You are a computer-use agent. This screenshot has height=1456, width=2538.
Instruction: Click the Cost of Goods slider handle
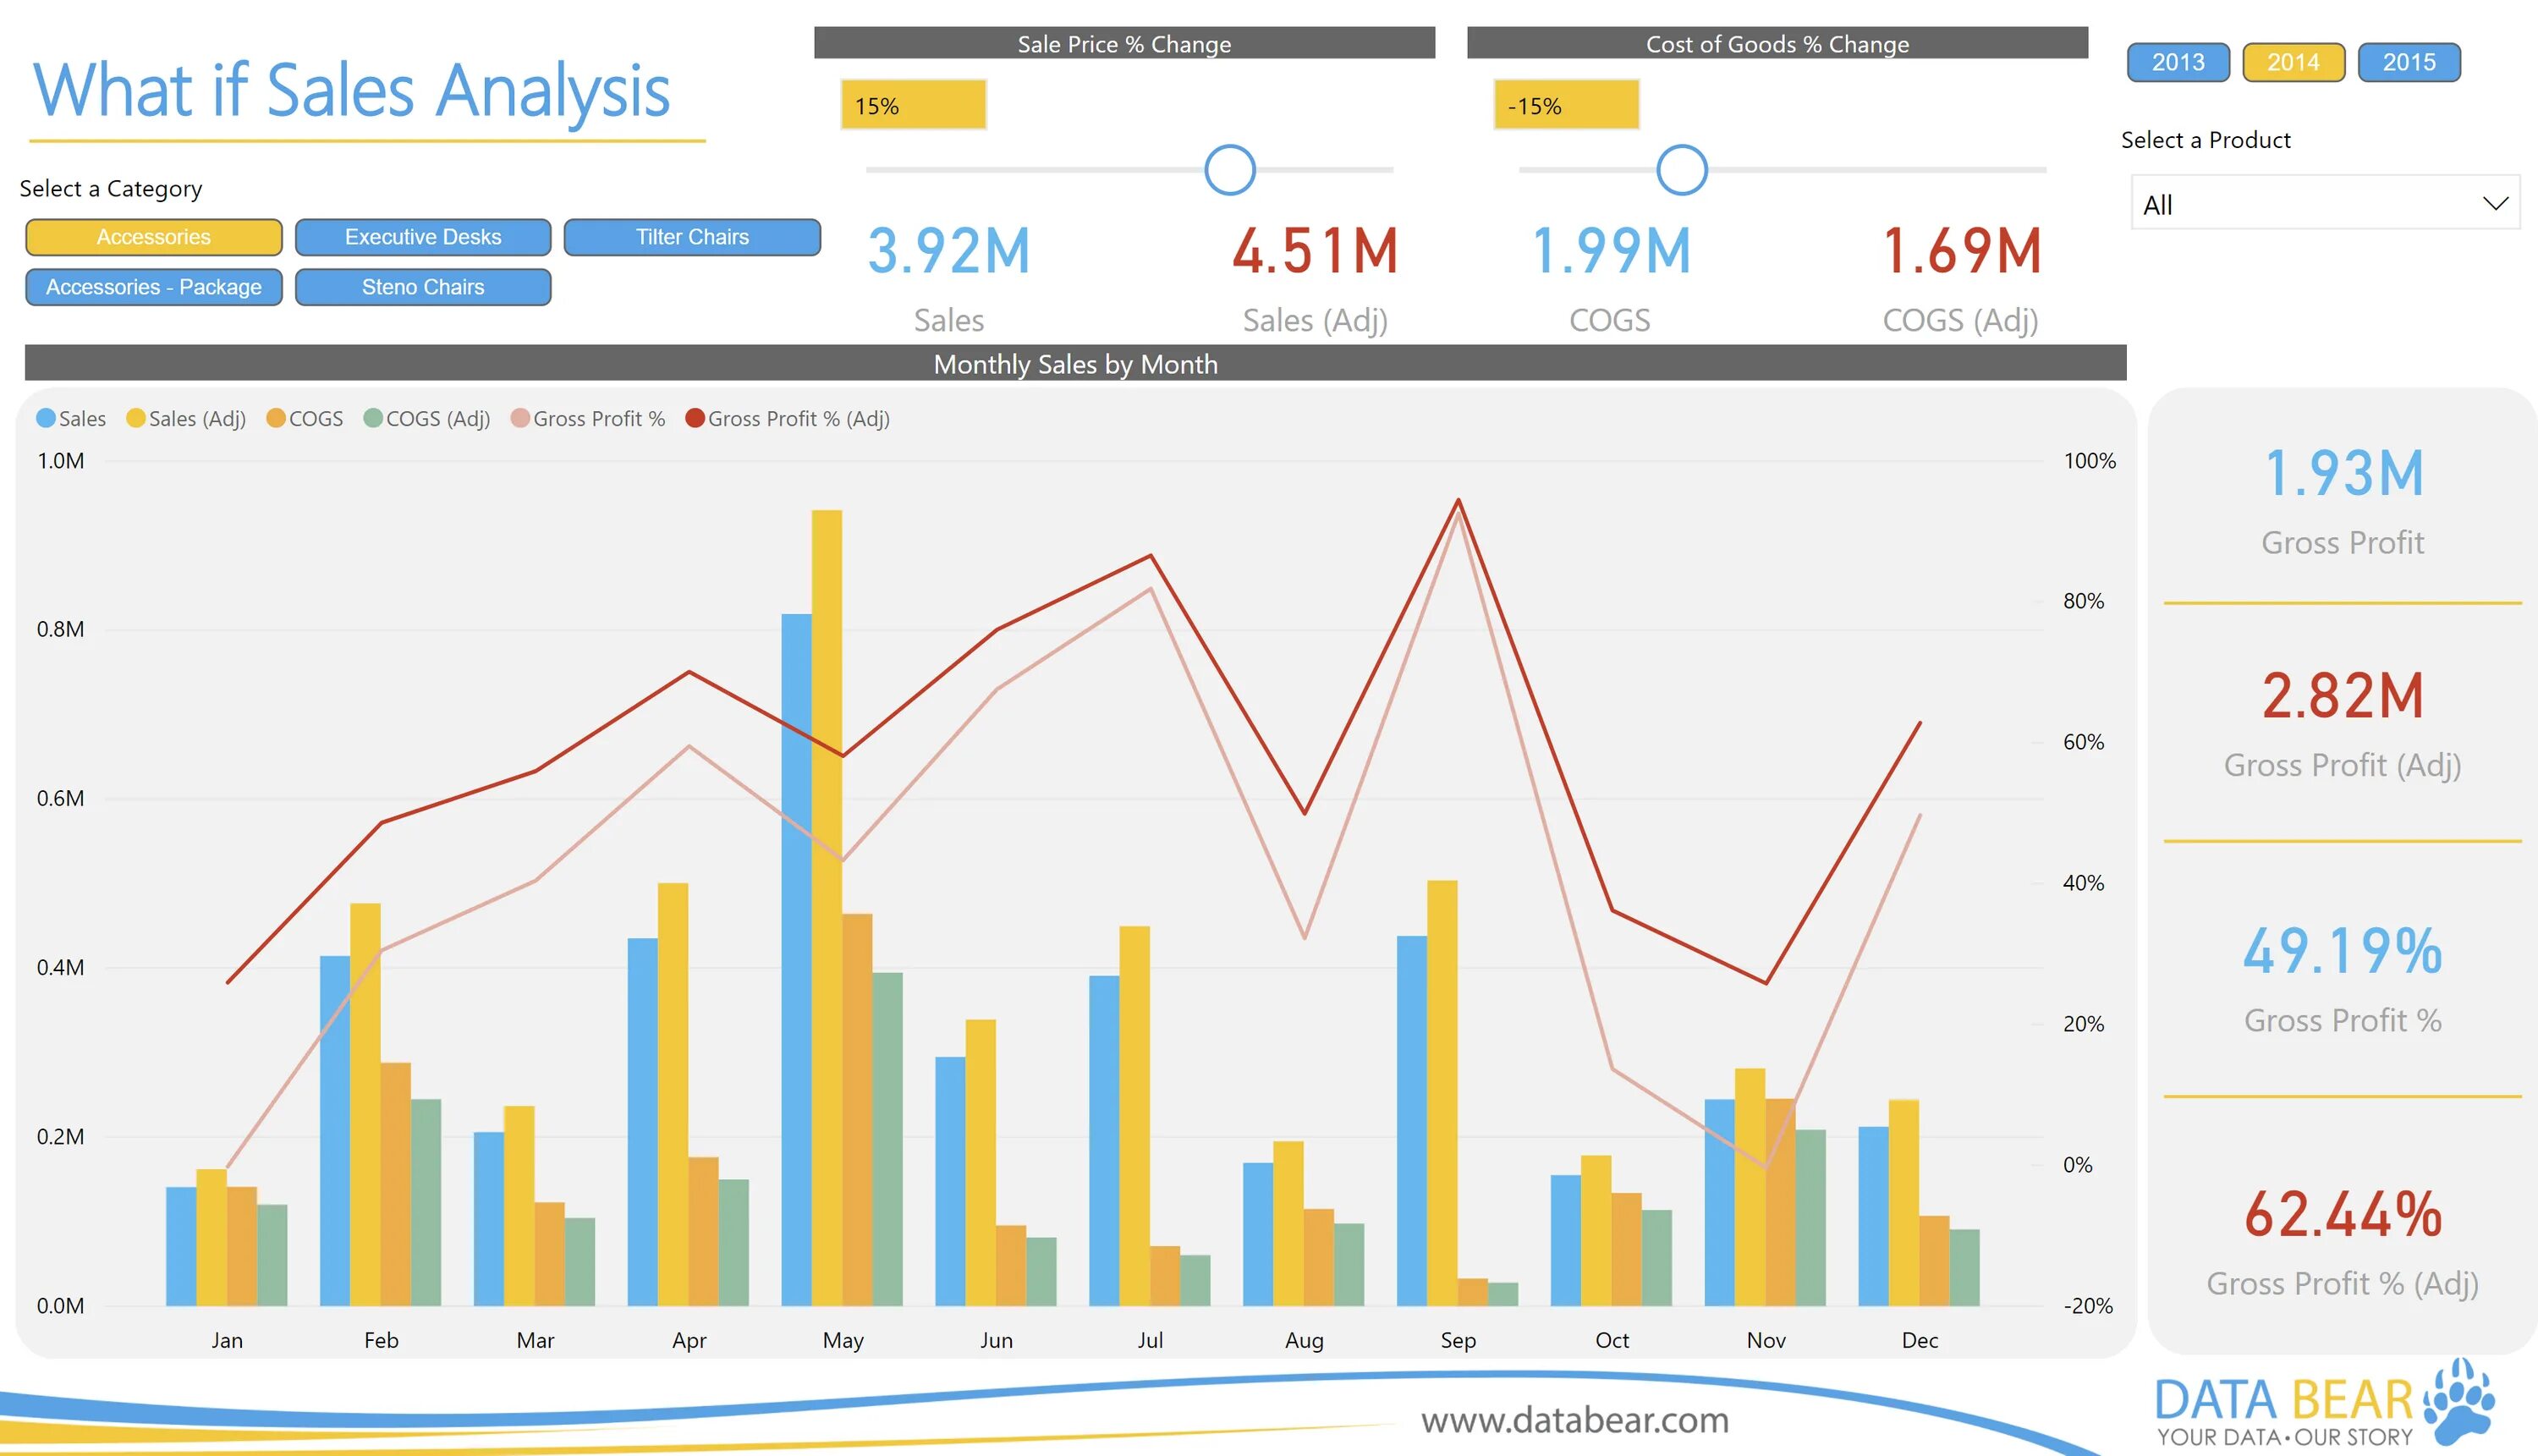(1682, 170)
